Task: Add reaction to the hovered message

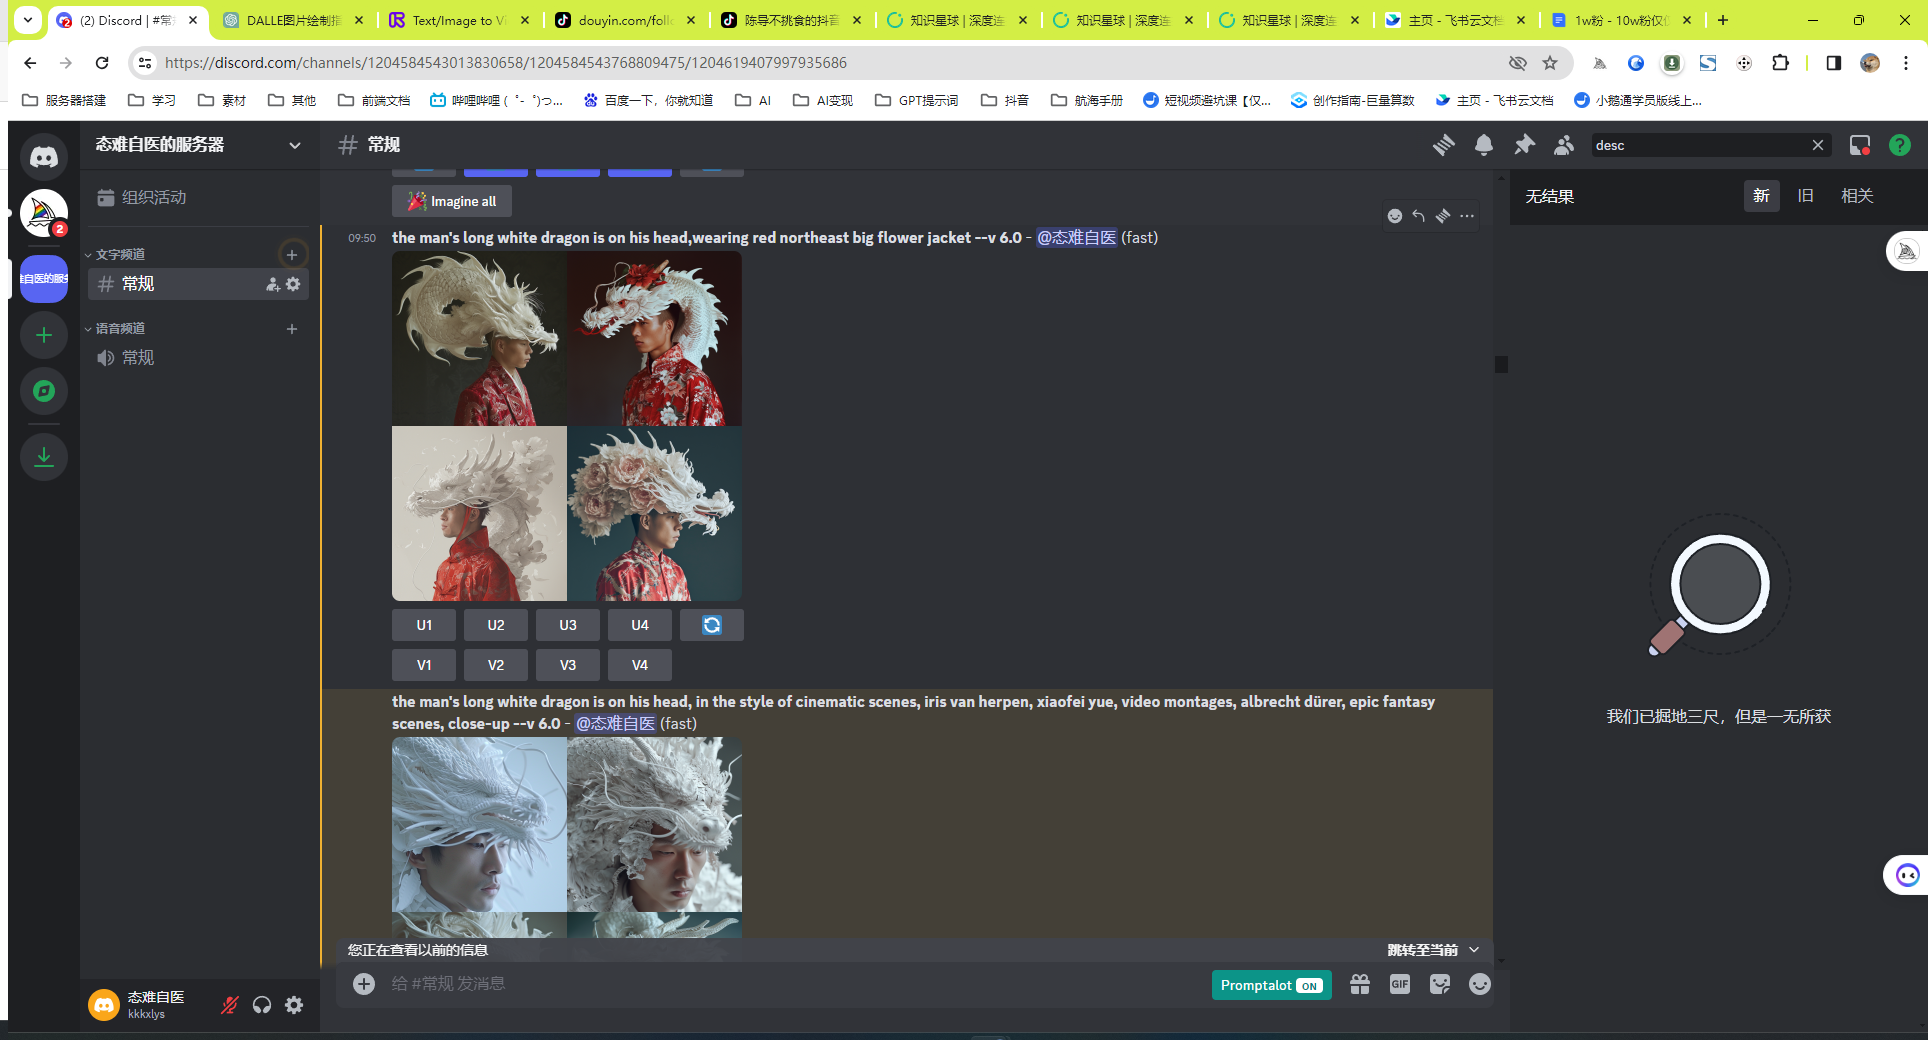Action: point(1395,216)
